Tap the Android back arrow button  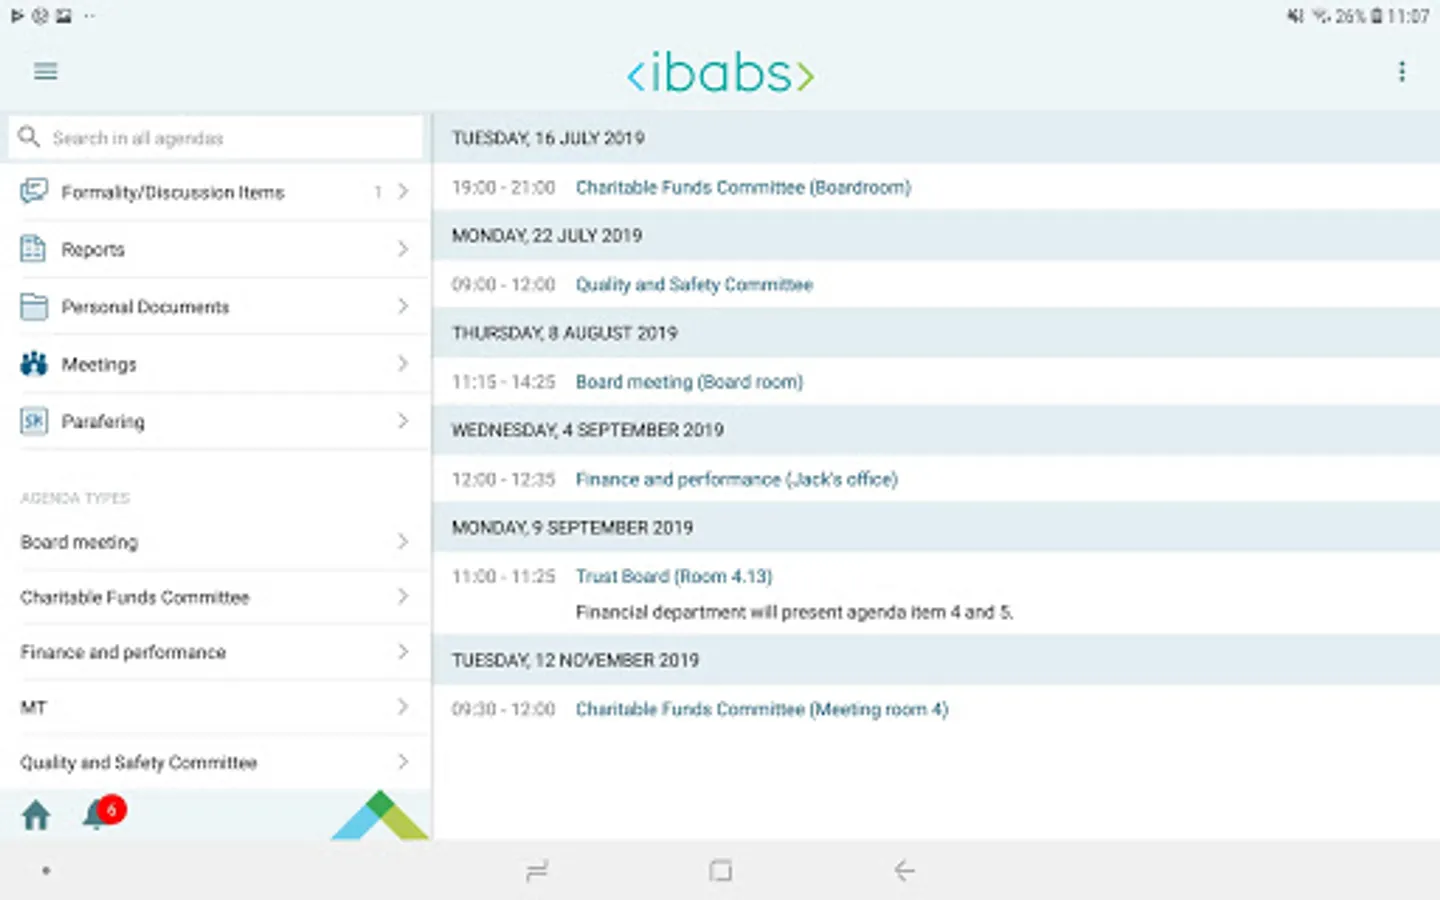point(904,871)
